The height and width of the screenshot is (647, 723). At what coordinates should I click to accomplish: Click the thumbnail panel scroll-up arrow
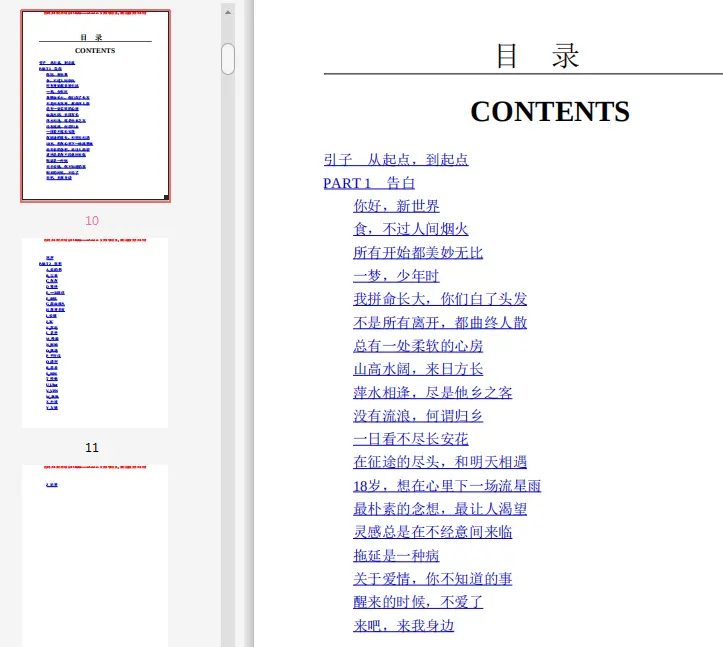click(x=228, y=12)
